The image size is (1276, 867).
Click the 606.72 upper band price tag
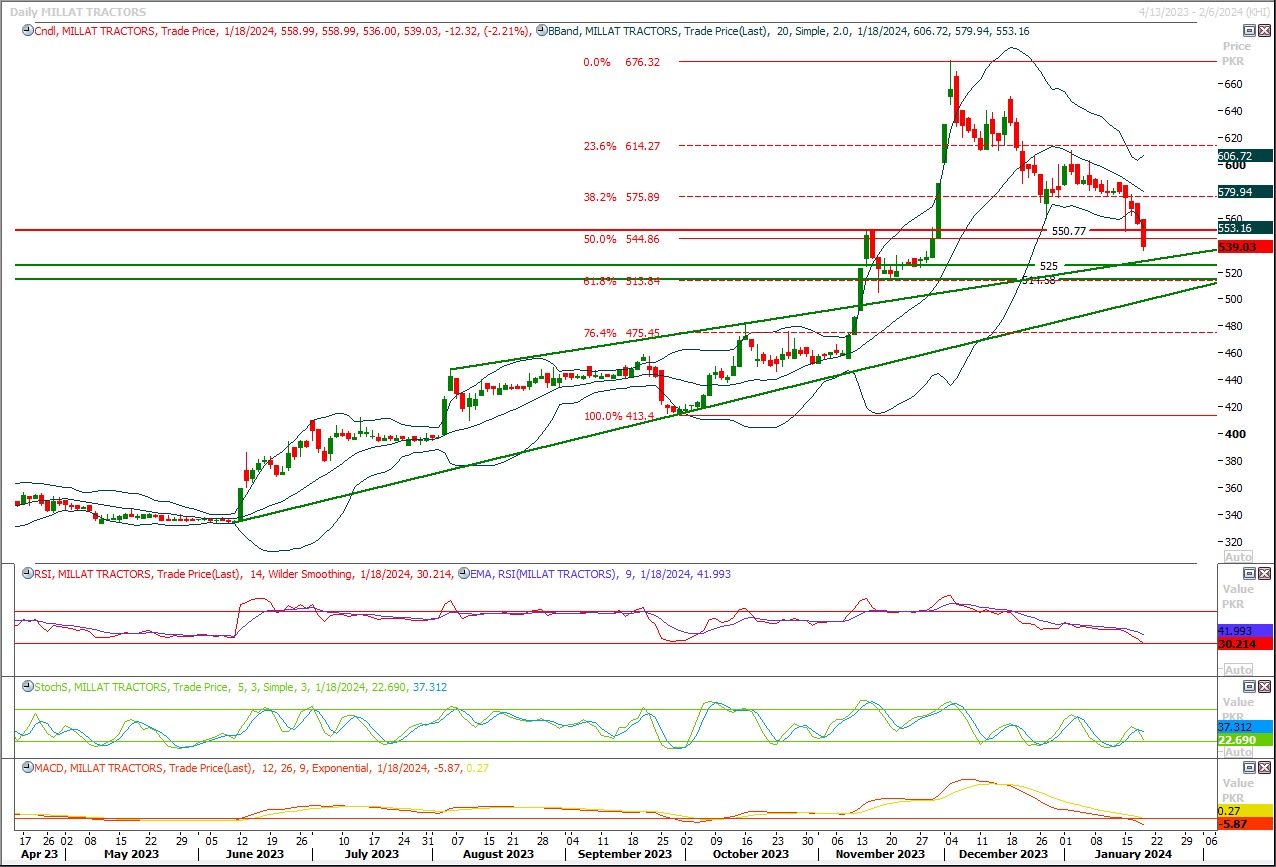[1245, 156]
